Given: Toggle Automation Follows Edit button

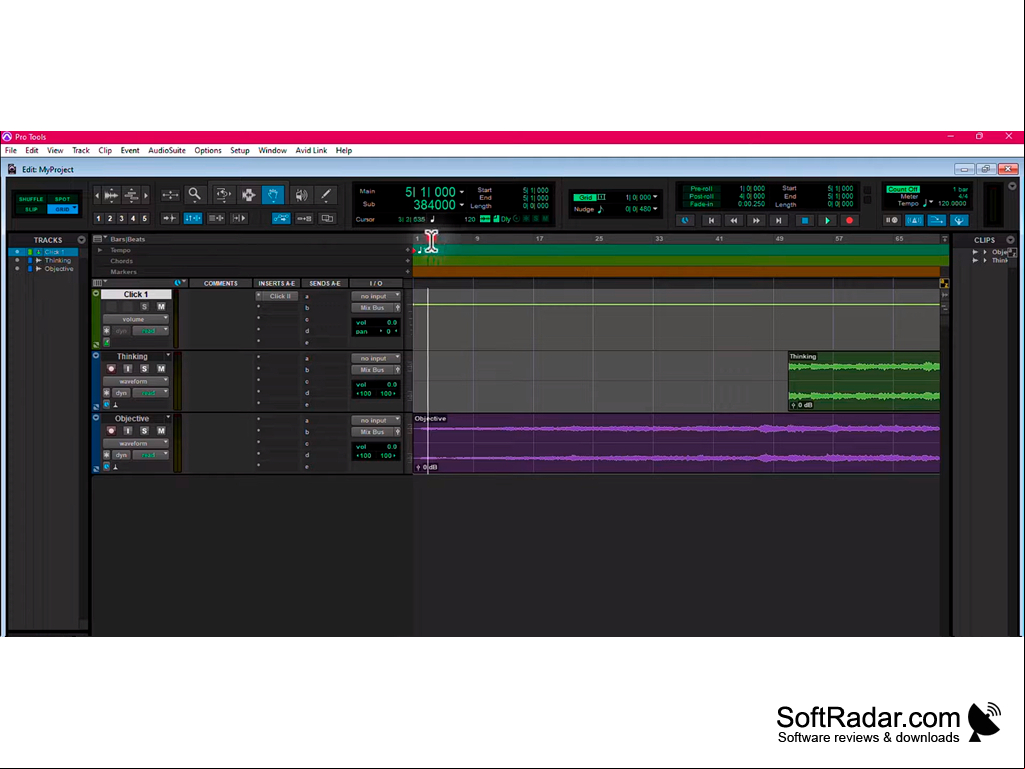Looking at the screenshot, I should coord(281,218).
